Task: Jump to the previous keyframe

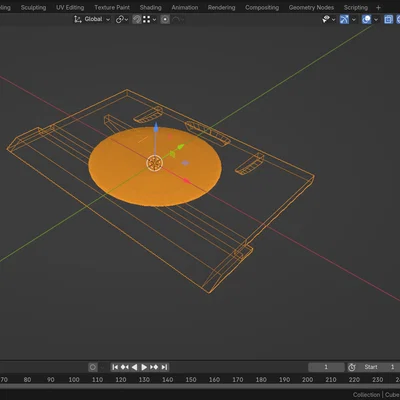Action: click(125, 367)
